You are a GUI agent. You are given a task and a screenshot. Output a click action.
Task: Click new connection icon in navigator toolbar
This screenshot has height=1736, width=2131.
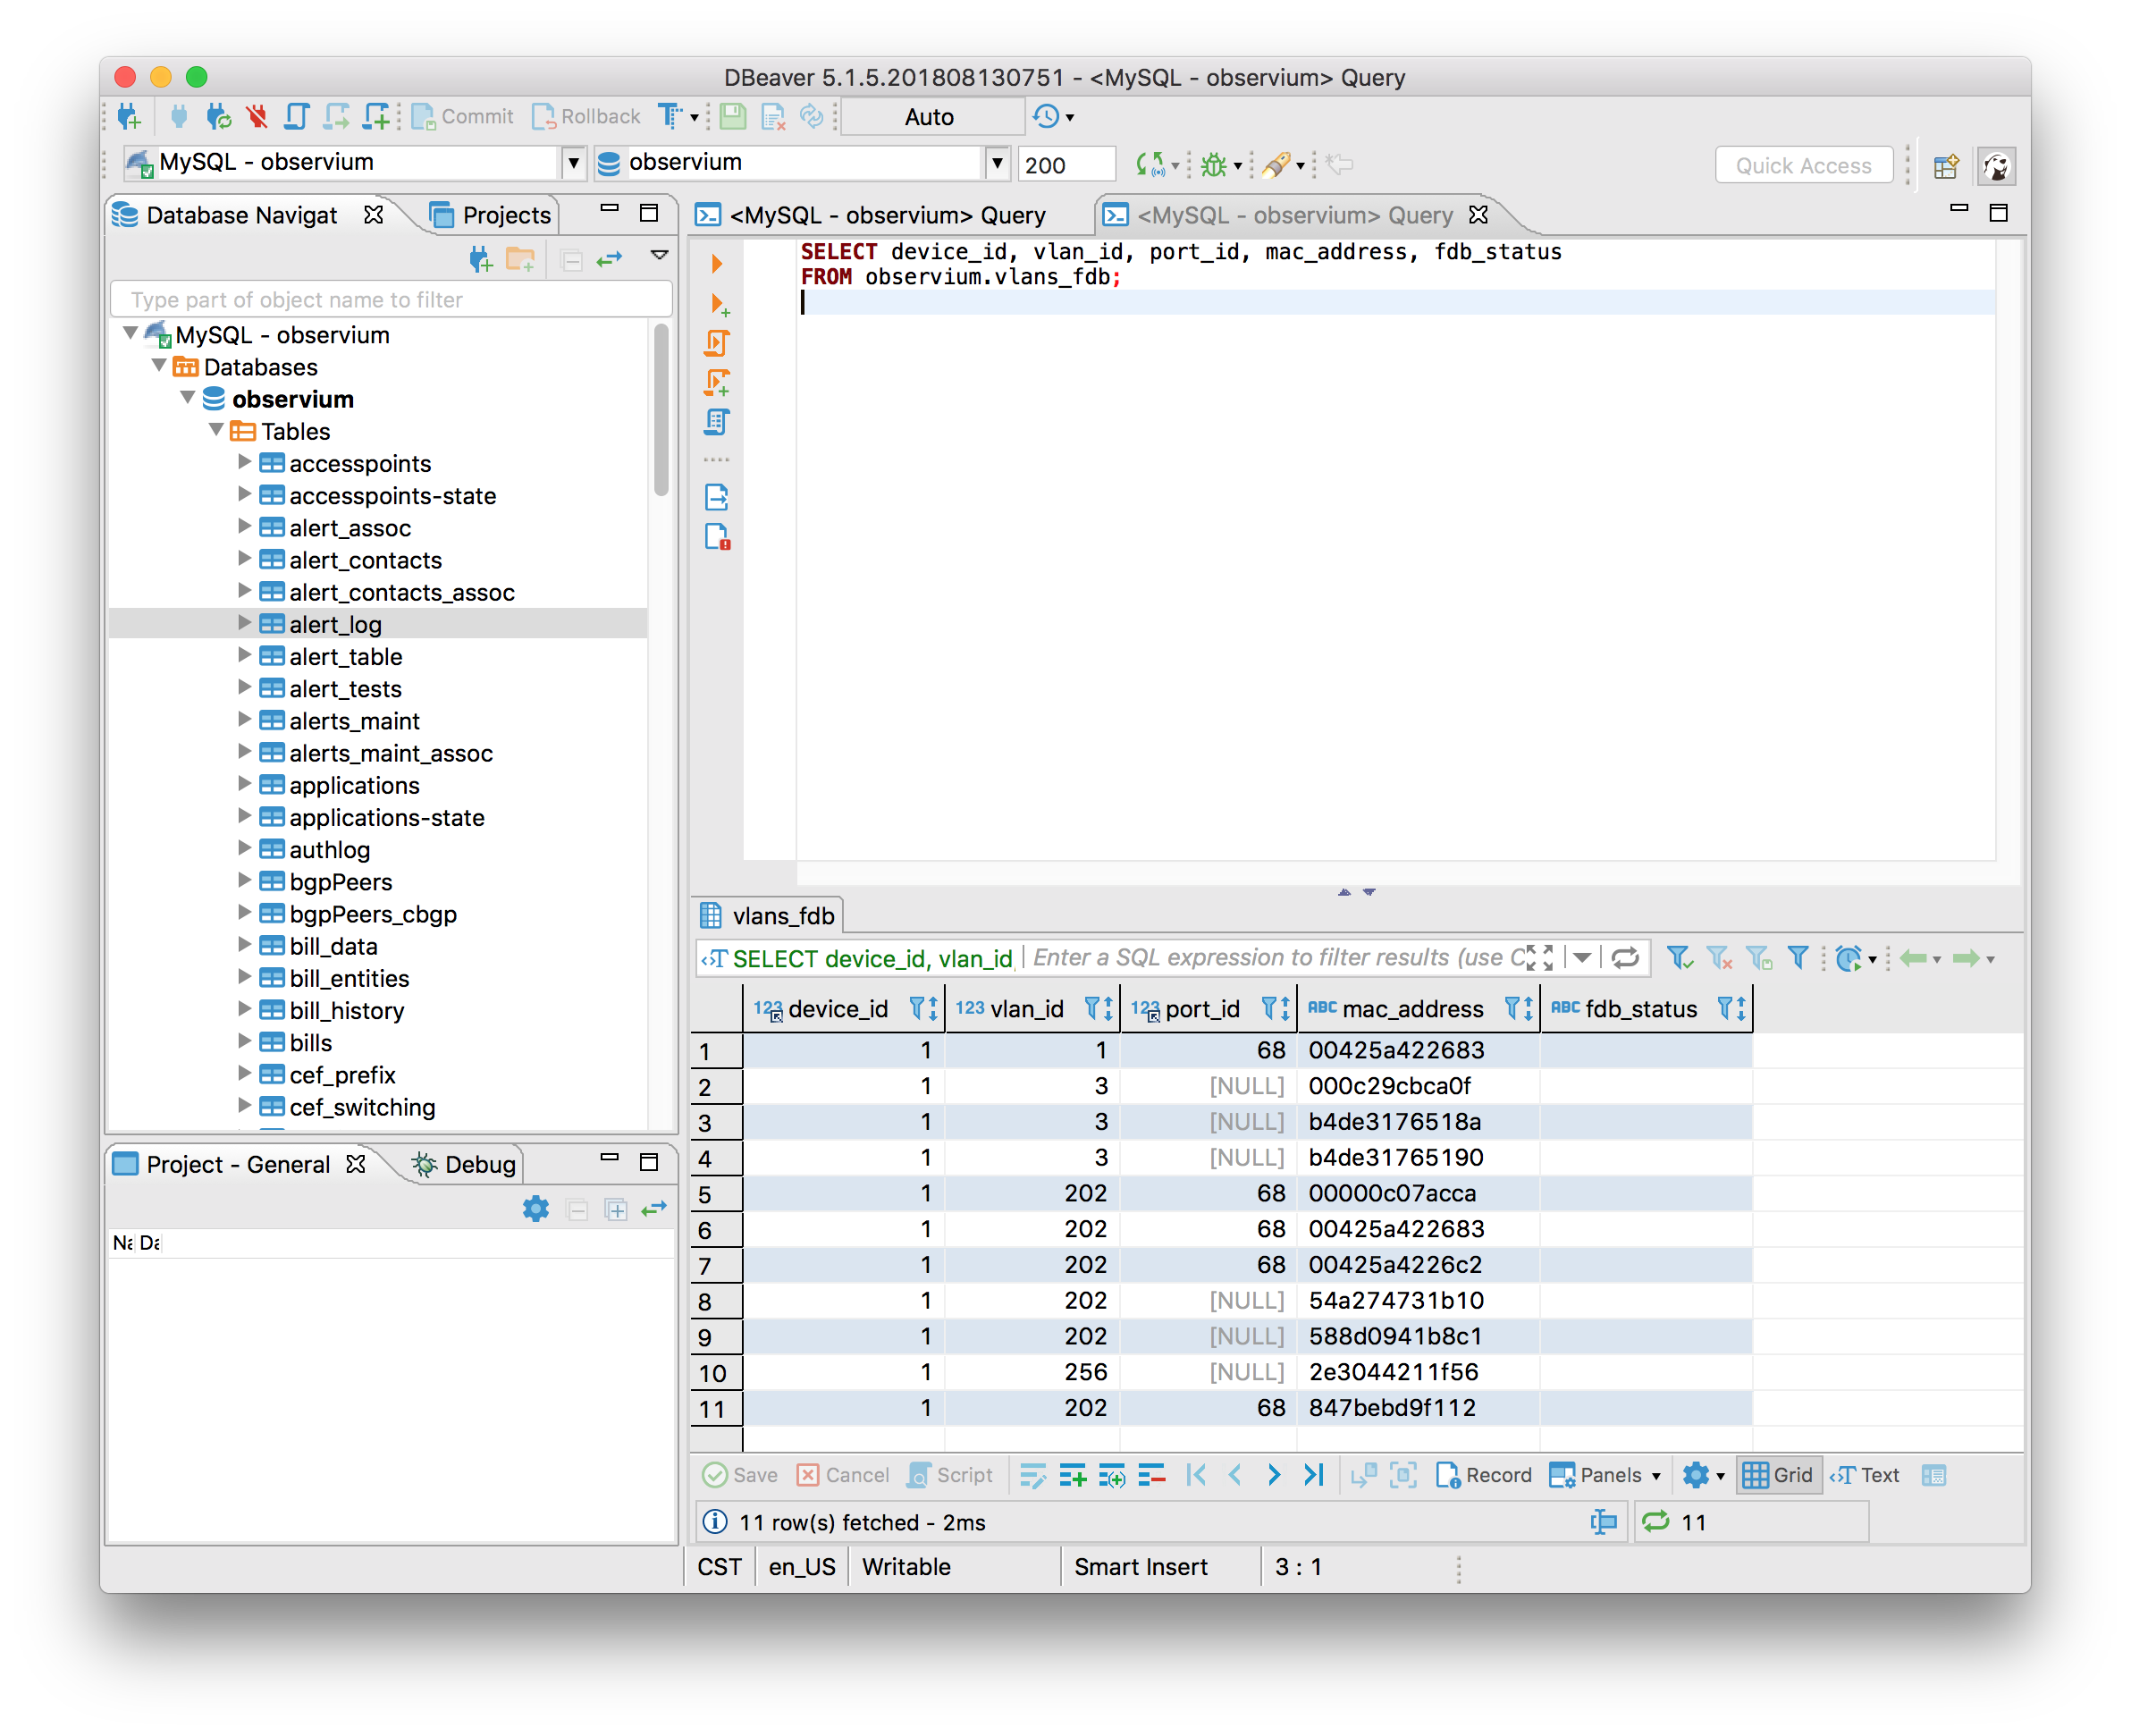coord(480,259)
